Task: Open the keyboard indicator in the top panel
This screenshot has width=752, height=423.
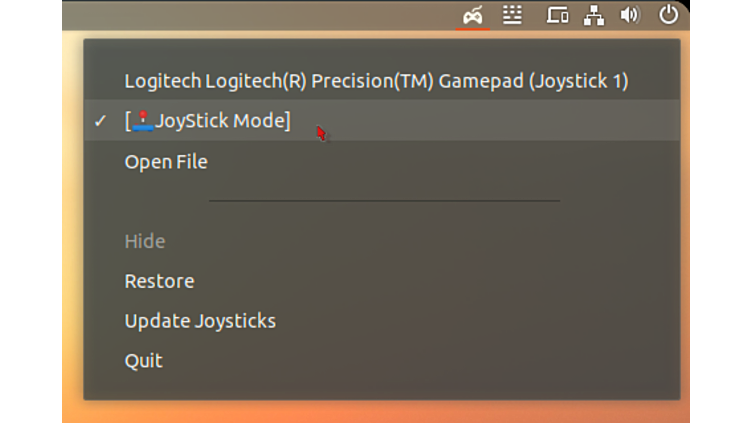Action: [512, 15]
